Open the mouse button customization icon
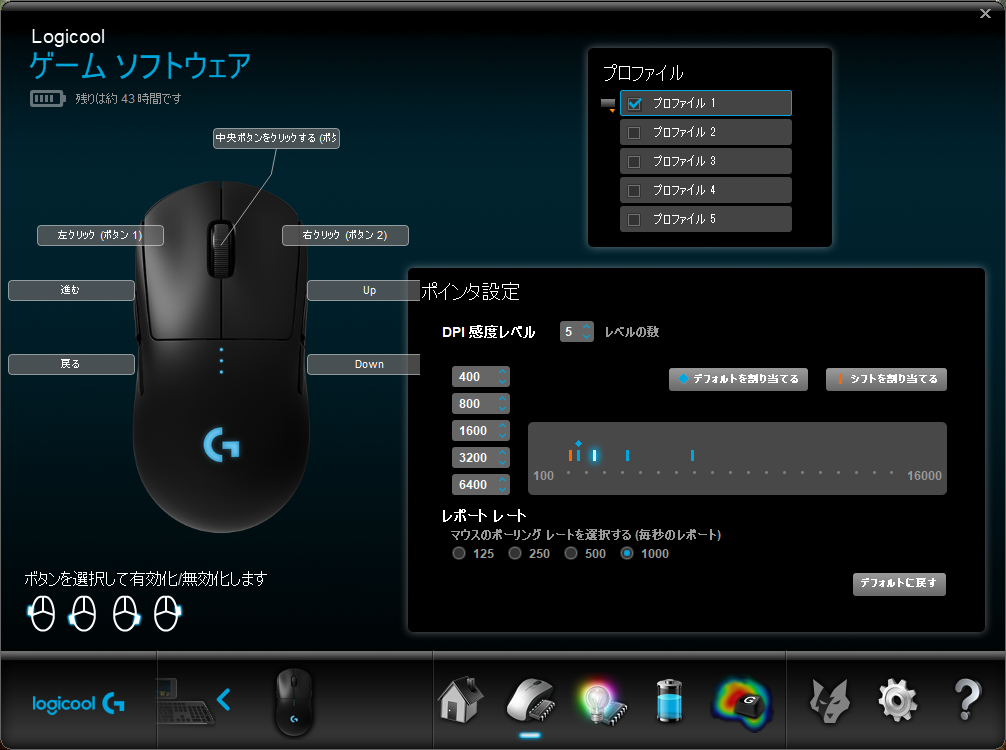The height and width of the screenshot is (750, 1006). coord(530,701)
